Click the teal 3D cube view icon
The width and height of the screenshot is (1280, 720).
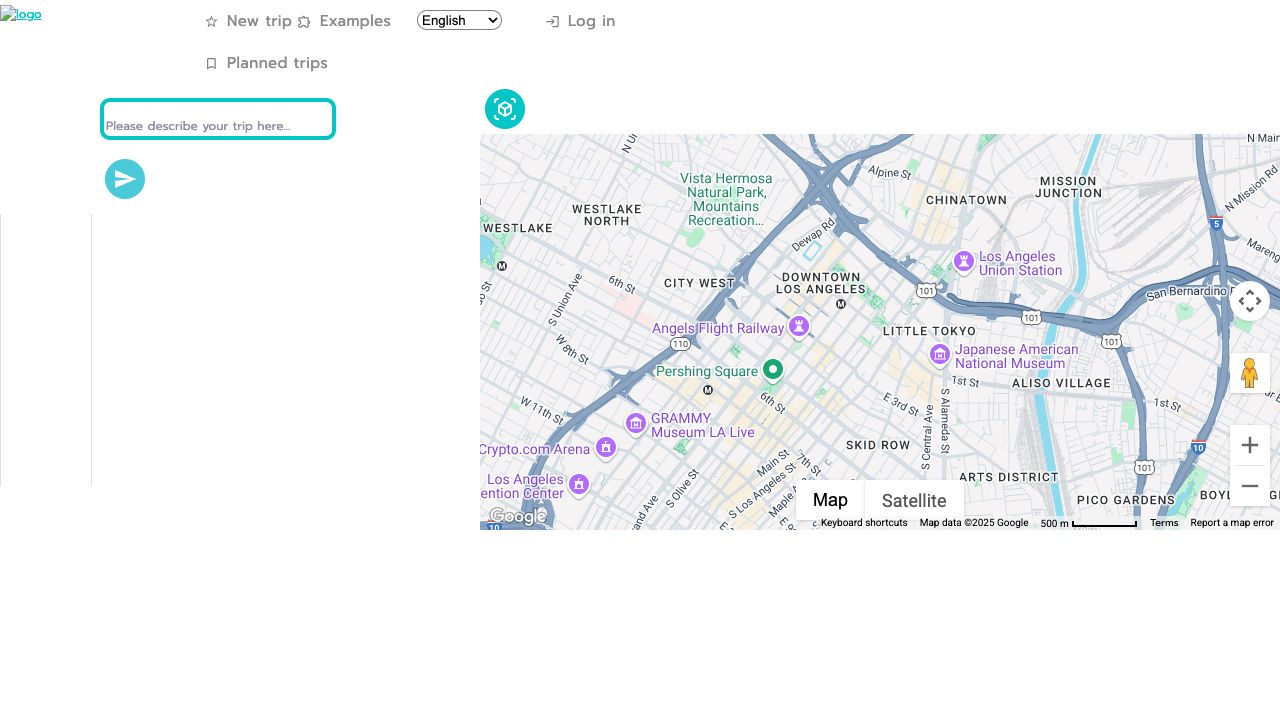pyautogui.click(x=505, y=109)
